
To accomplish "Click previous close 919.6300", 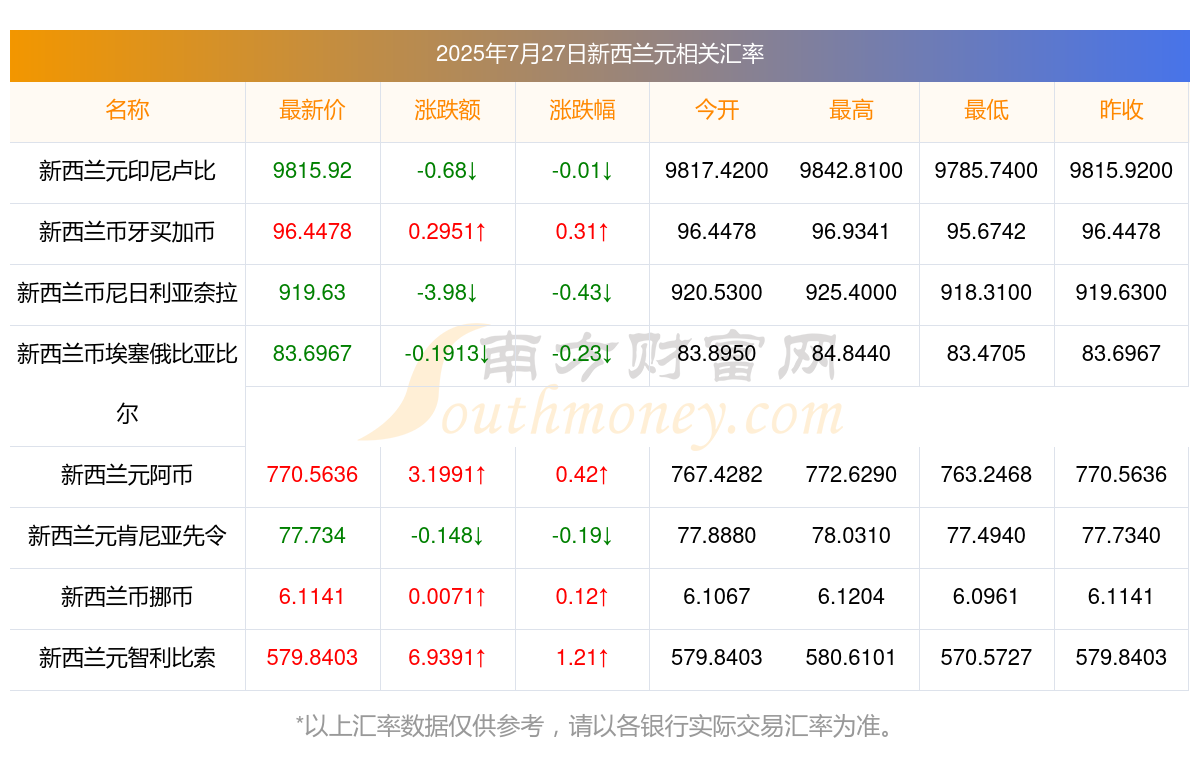I will pos(1121,293).
